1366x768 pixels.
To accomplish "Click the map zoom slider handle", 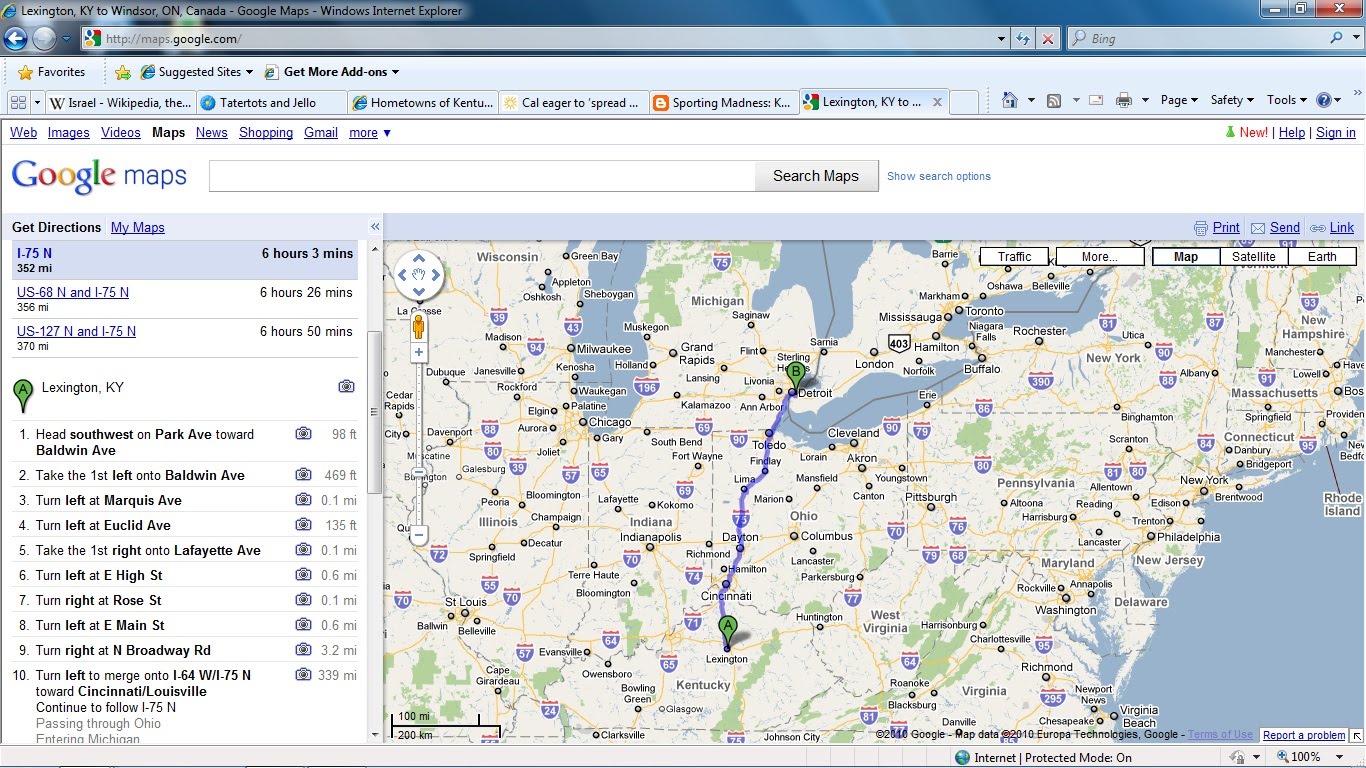I will tap(419, 474).
